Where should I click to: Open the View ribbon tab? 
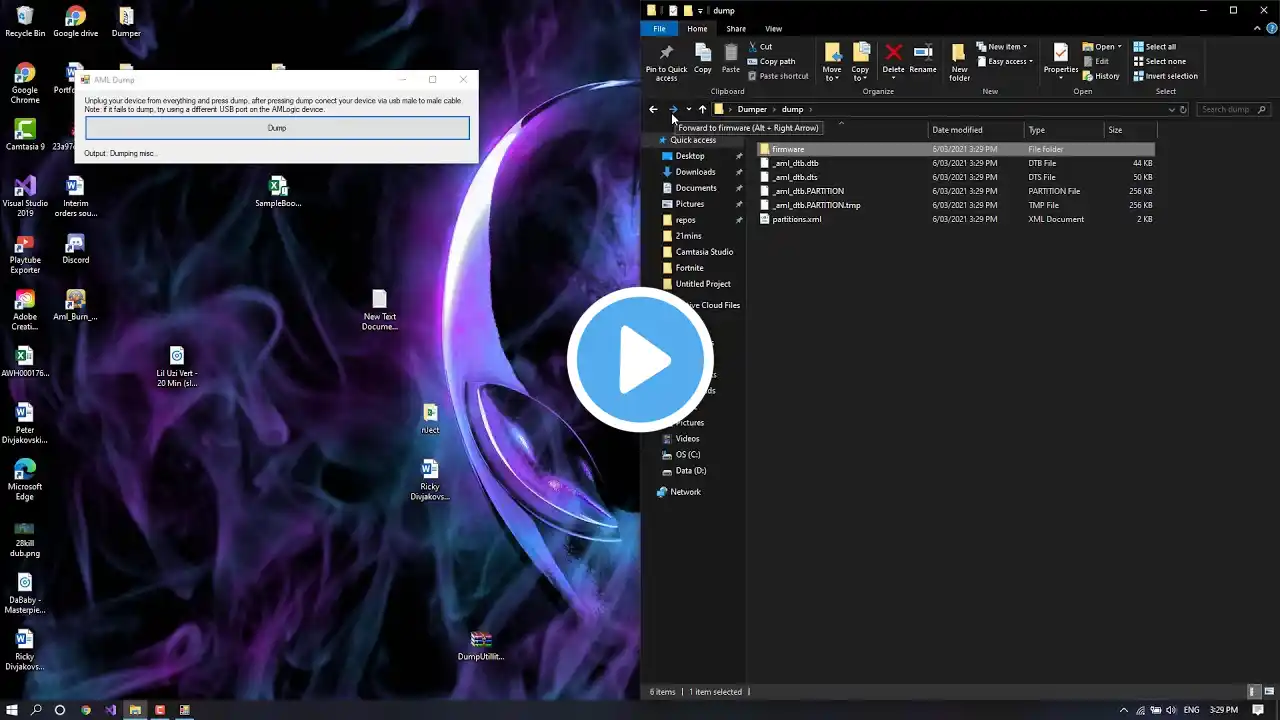tap(773, 29)
